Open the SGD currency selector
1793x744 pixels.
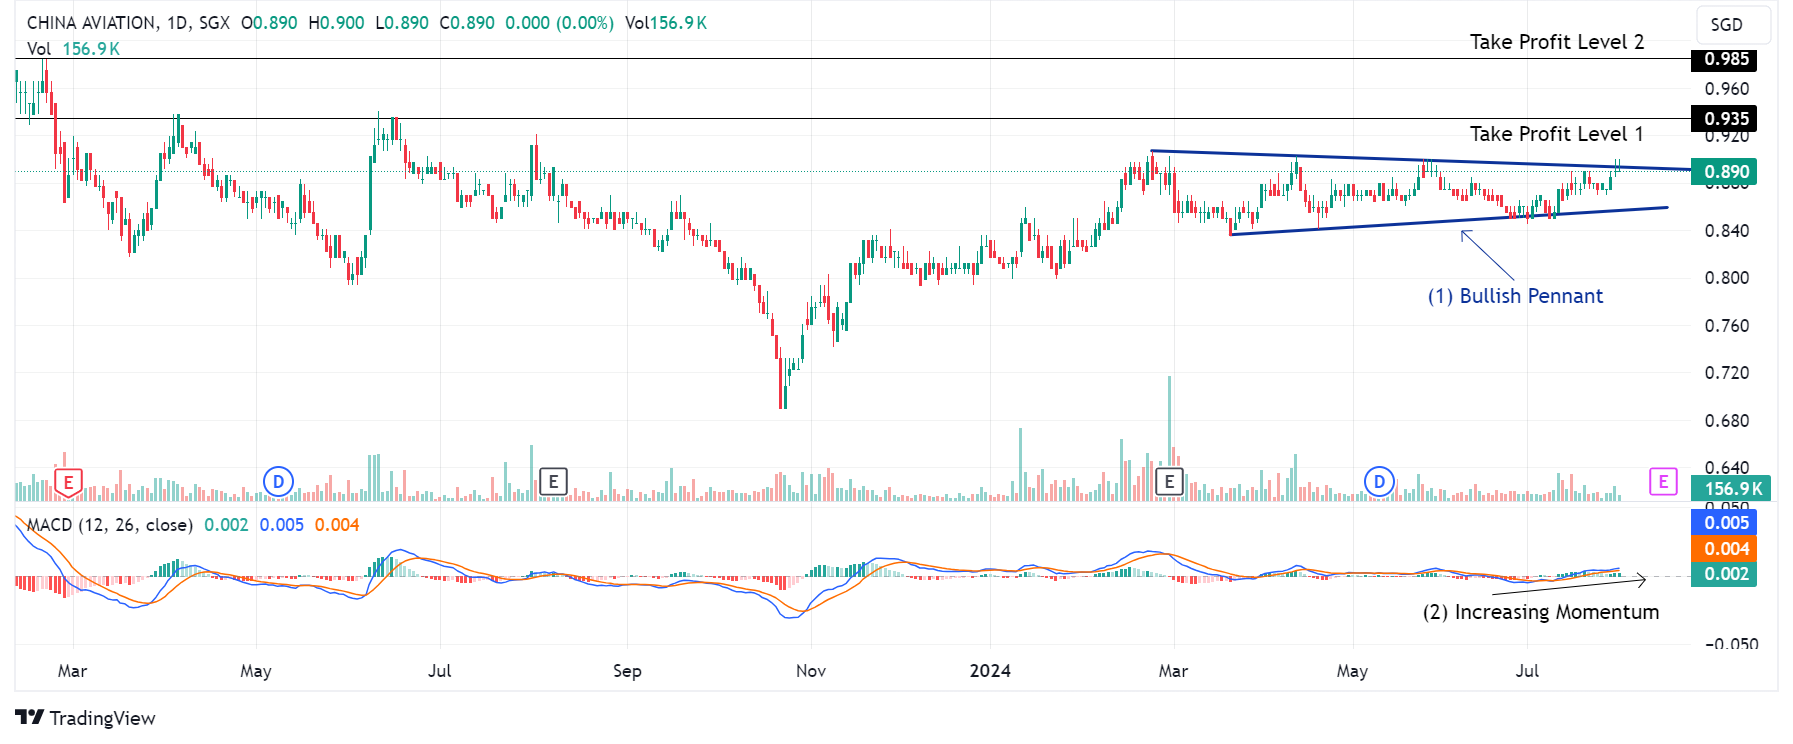(x=1733, y=25)
